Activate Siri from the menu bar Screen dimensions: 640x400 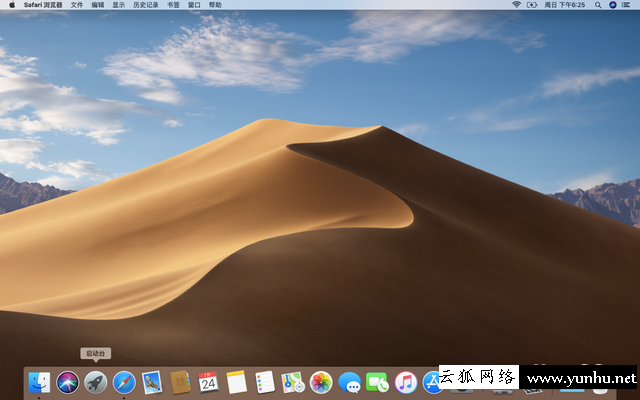pos(613,5)
